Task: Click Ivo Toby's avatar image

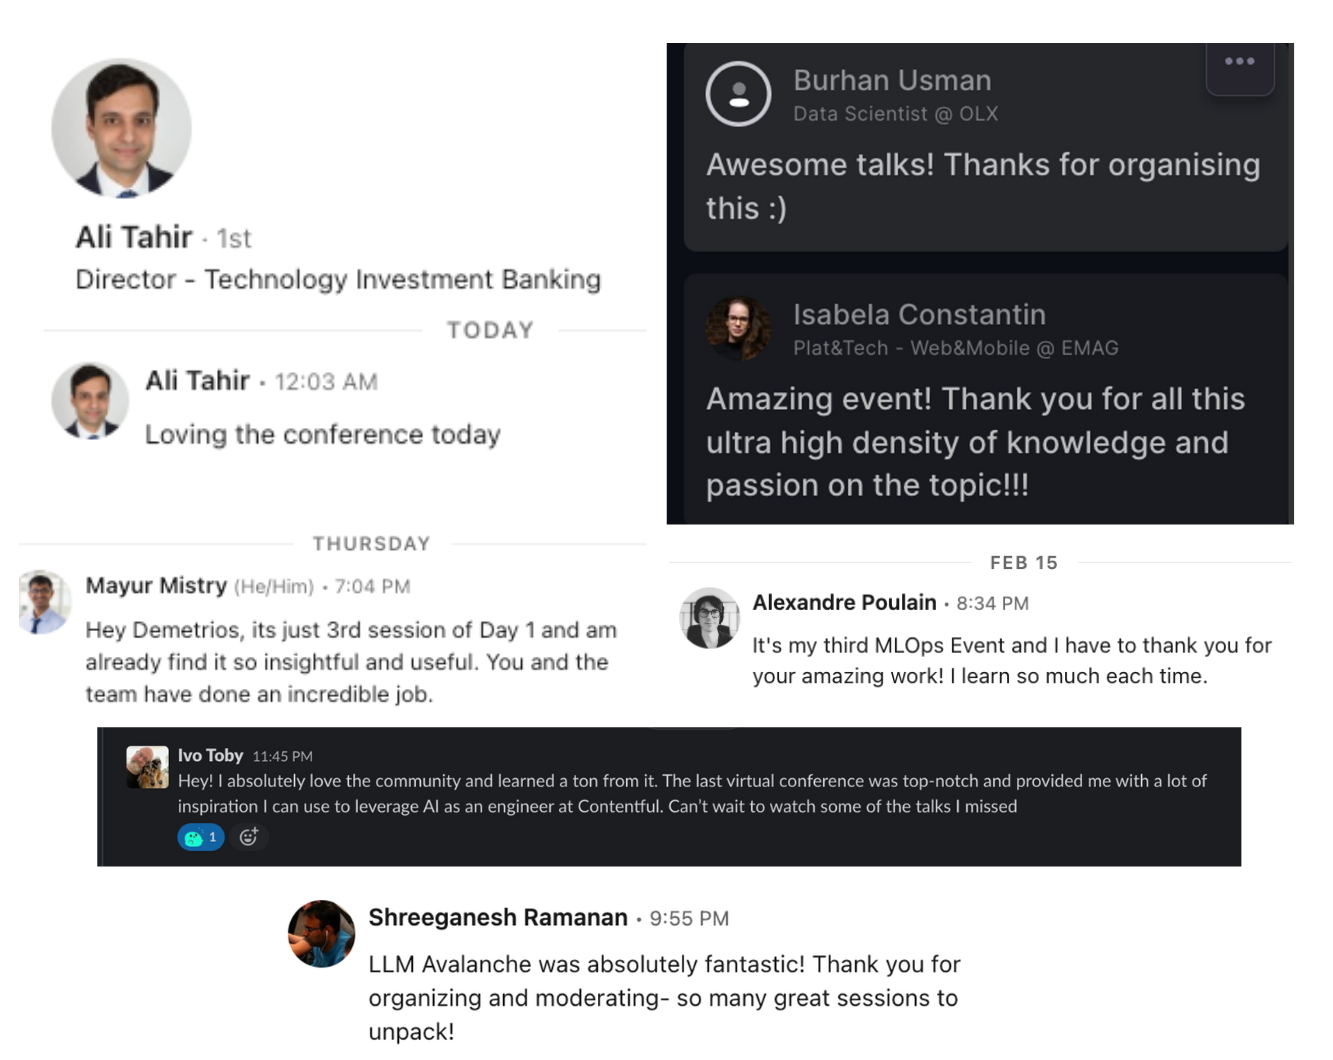Action: (147, 767)
